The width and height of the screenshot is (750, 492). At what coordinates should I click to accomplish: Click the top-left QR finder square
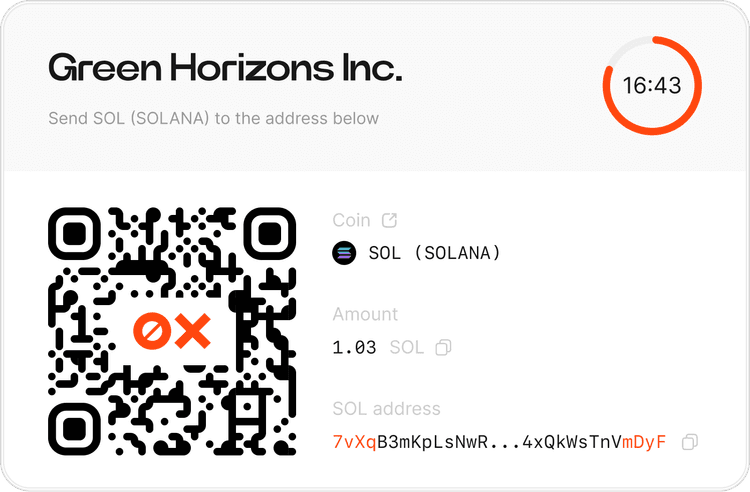pyautogui.click(x=75, y=234)
